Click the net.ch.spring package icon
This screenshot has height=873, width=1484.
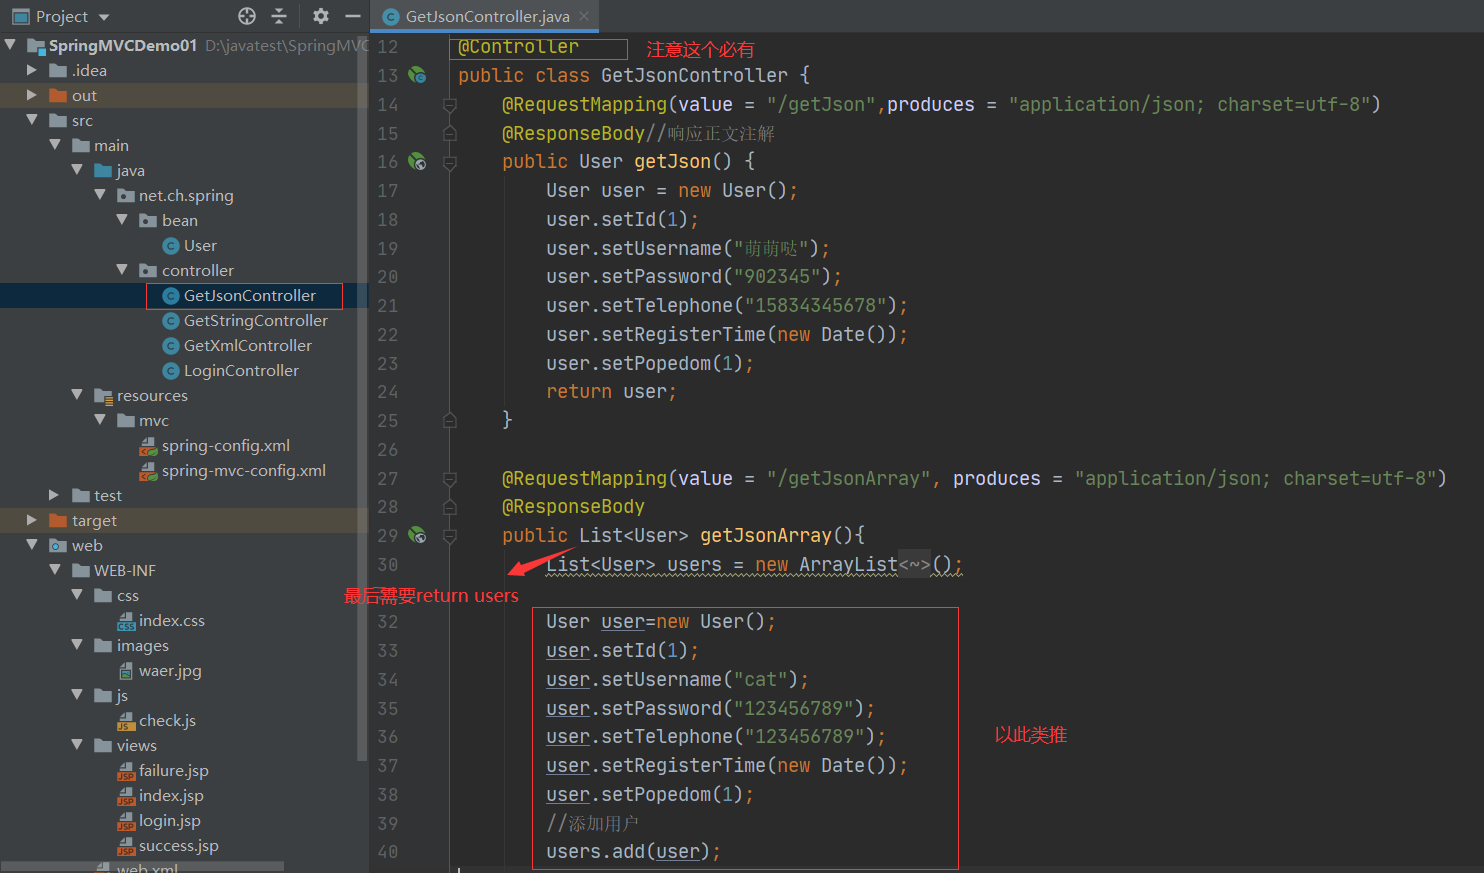click(x=126, y=196)
